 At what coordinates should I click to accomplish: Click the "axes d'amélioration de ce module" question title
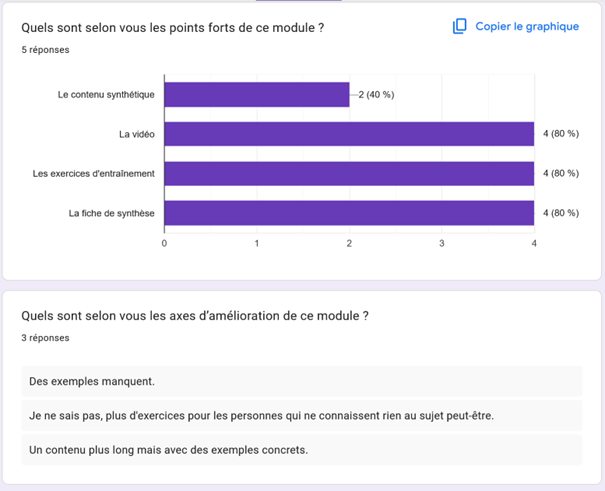click(195, 316)
